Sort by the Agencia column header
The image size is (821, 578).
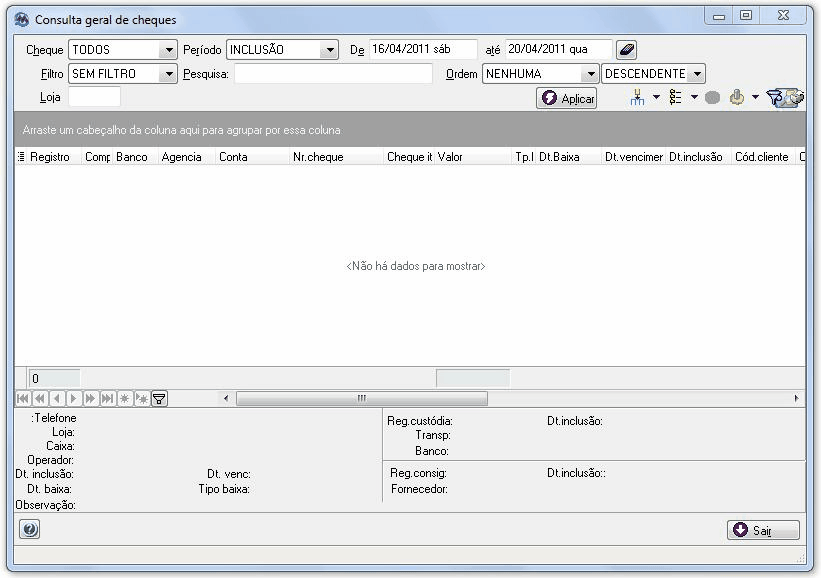pyautogui.click(x=186, y=157)
